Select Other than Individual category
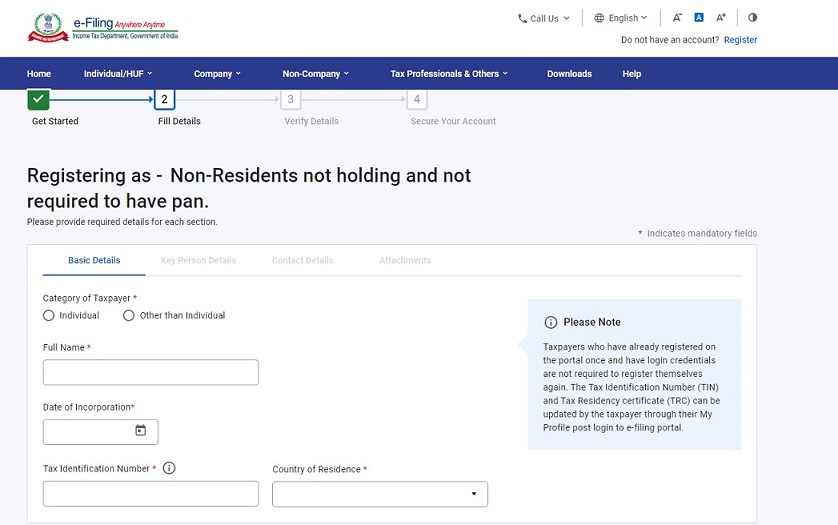 click(129, 316)
